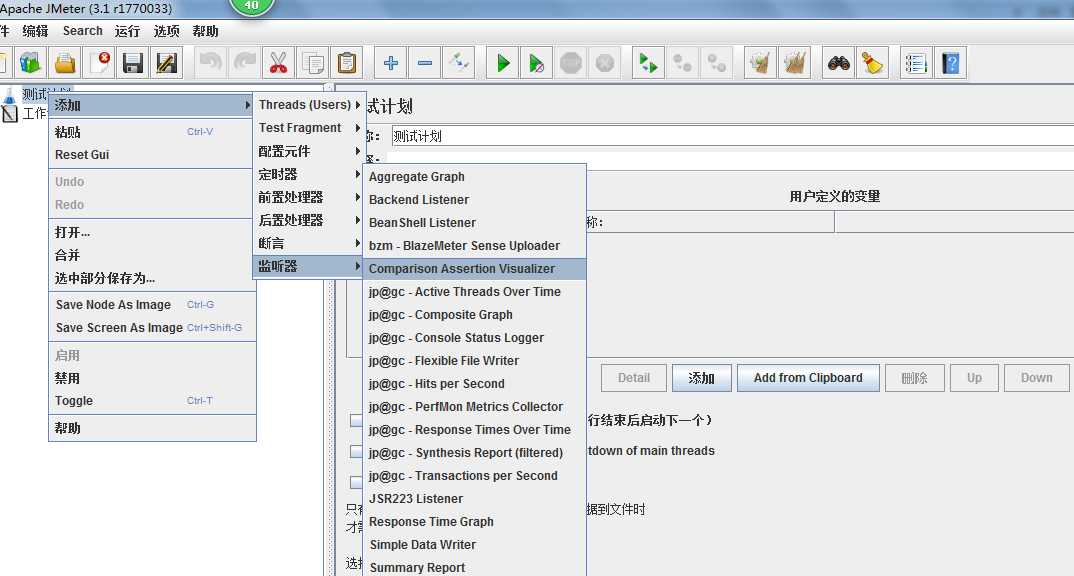Choose Save Screen As Image

pyautogui.click(x=151, y=328)
